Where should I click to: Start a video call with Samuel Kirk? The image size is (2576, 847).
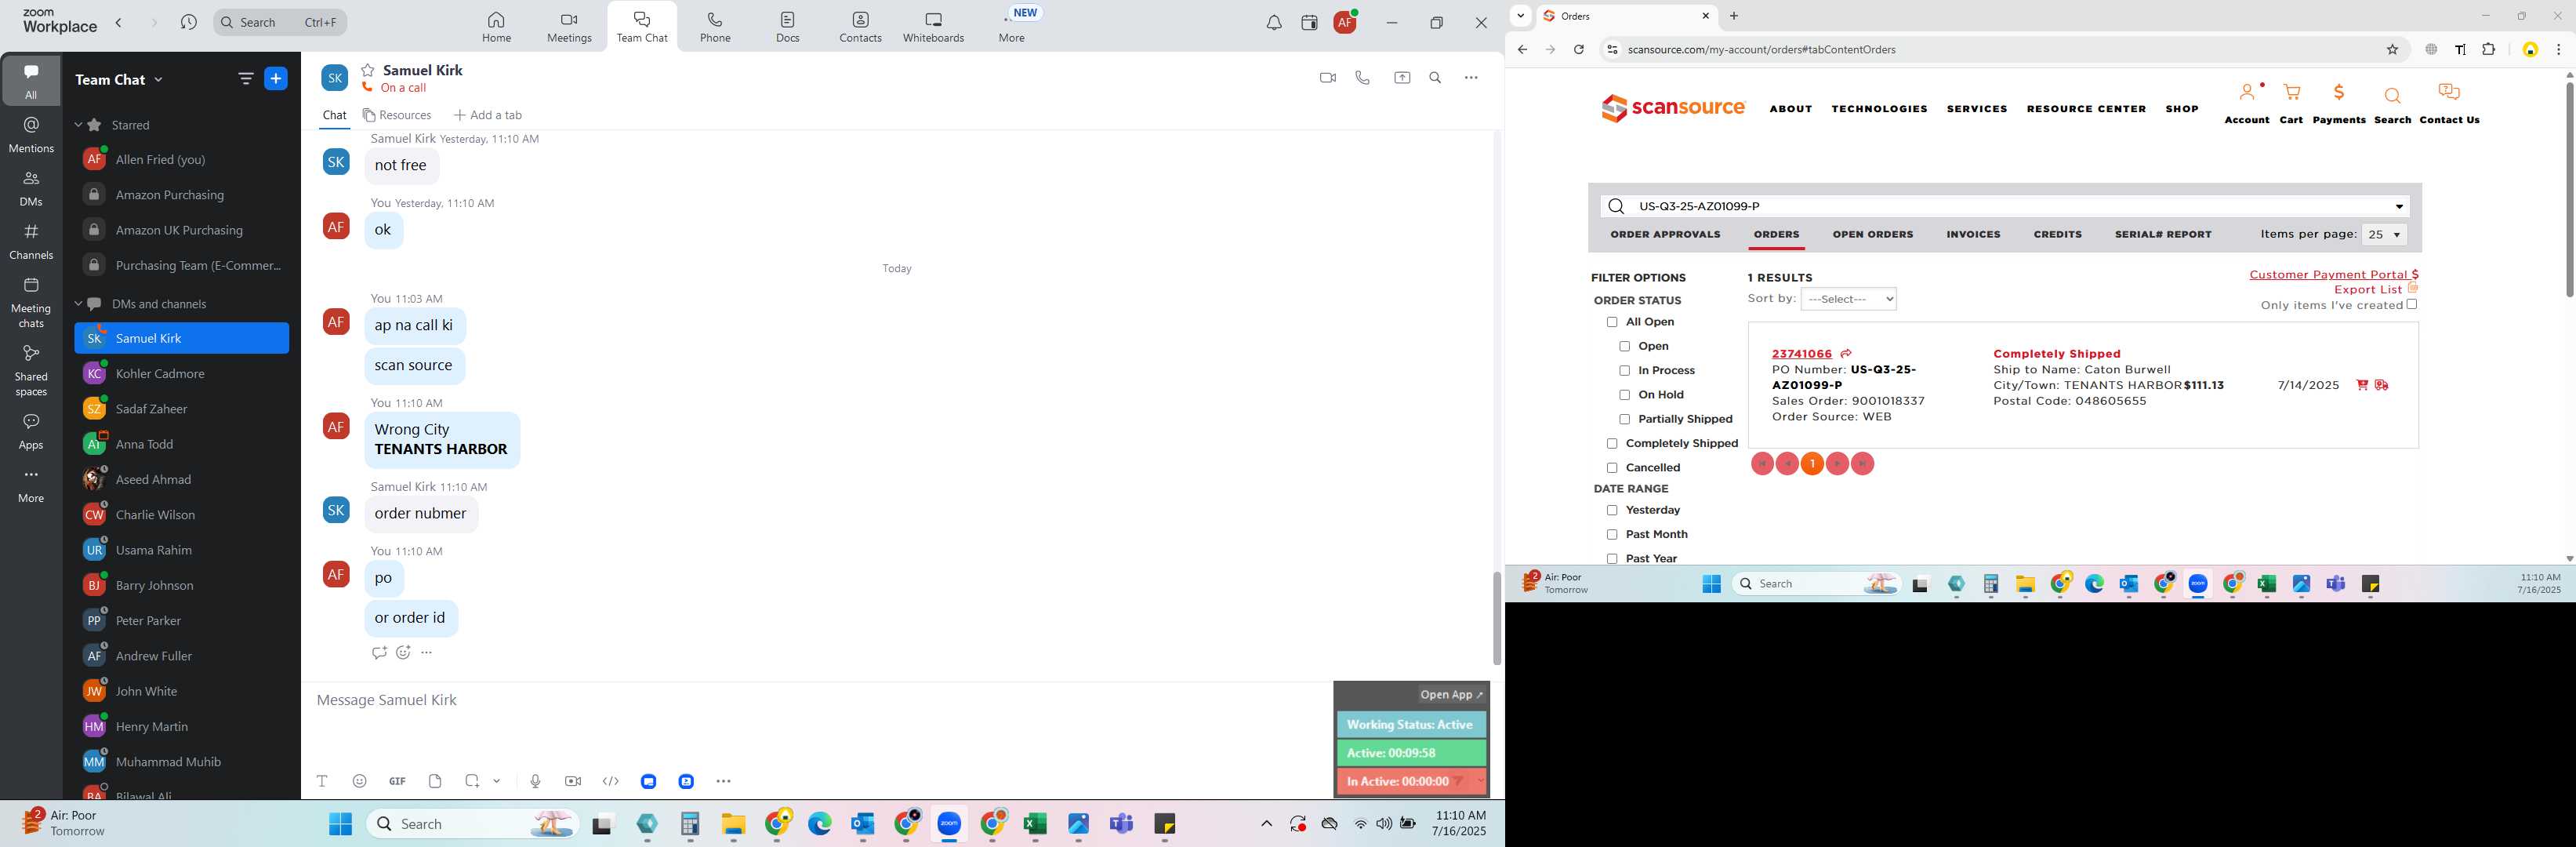point(1327,78)
